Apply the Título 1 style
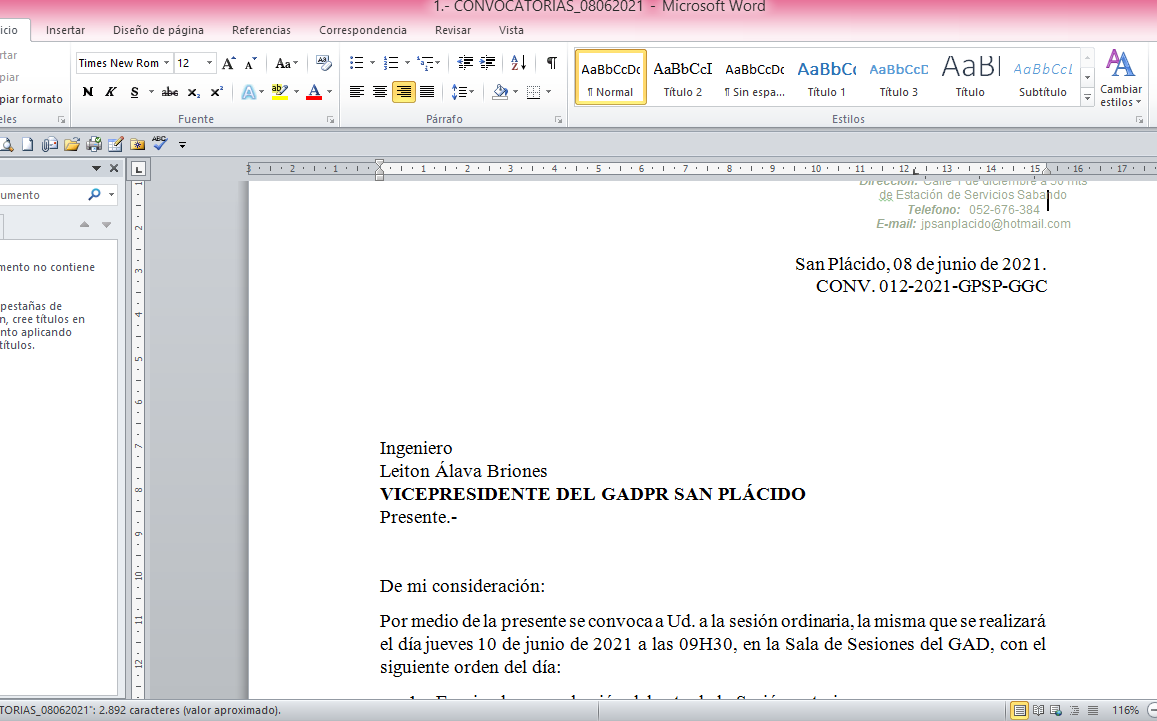Image resolution: width=1157 pixels, height=721 pixels. click(826, 77)
